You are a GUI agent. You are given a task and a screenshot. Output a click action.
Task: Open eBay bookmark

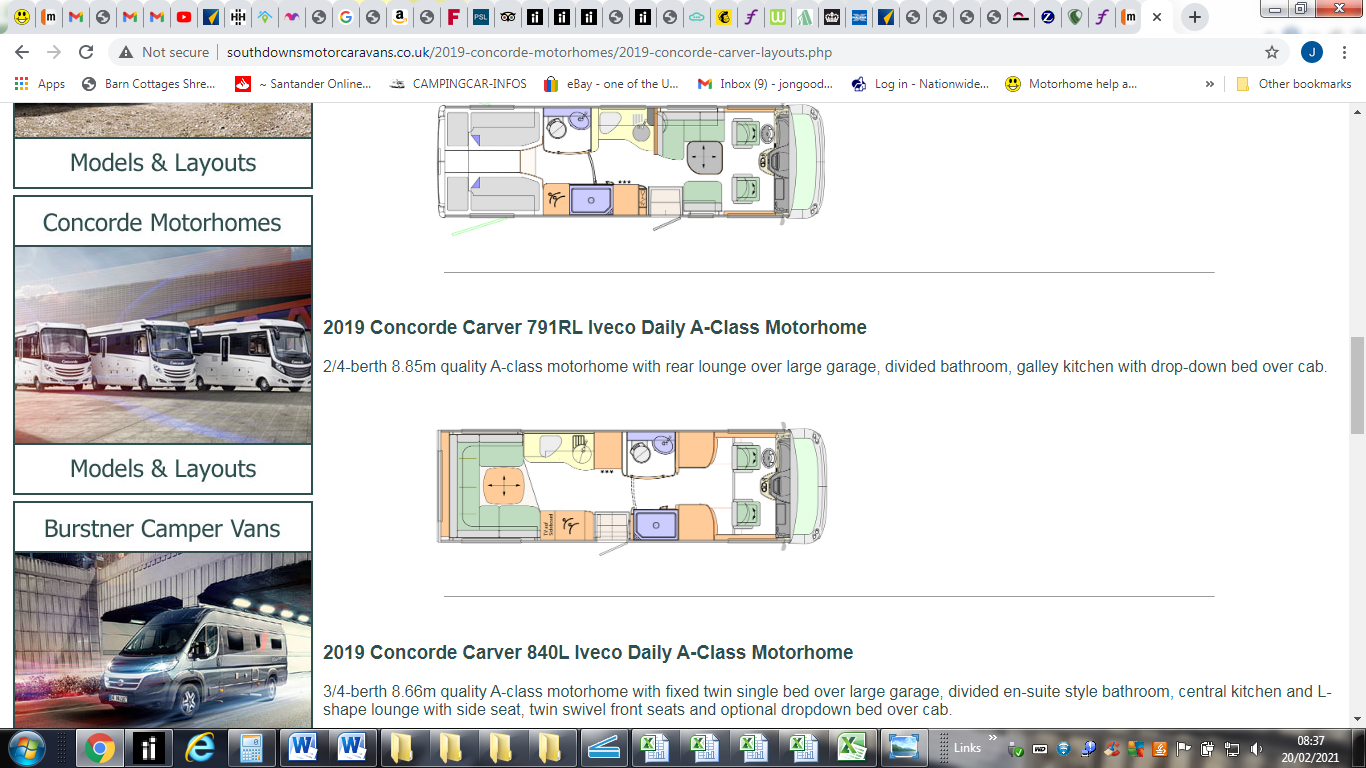point(610,84)
